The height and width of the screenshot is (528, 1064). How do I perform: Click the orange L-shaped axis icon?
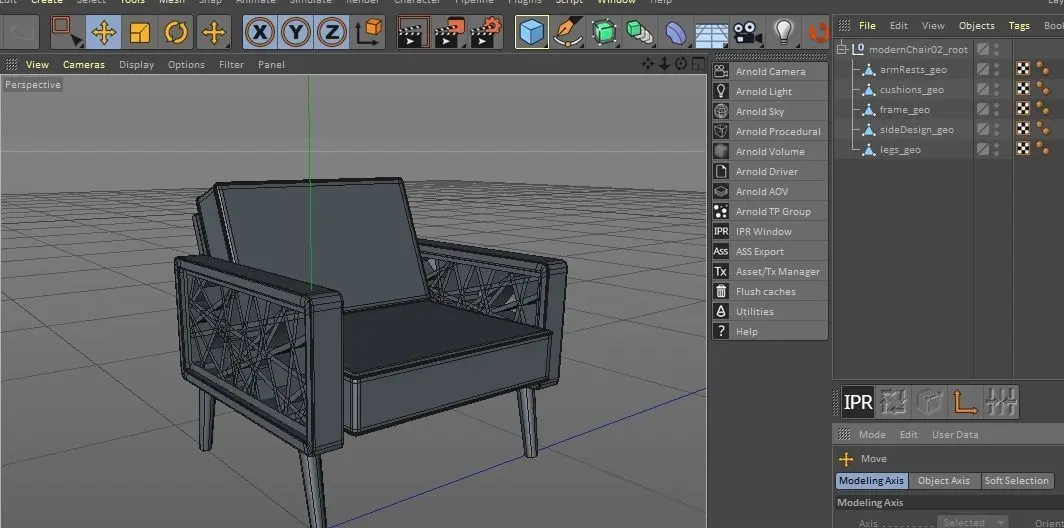coord(964,402)
